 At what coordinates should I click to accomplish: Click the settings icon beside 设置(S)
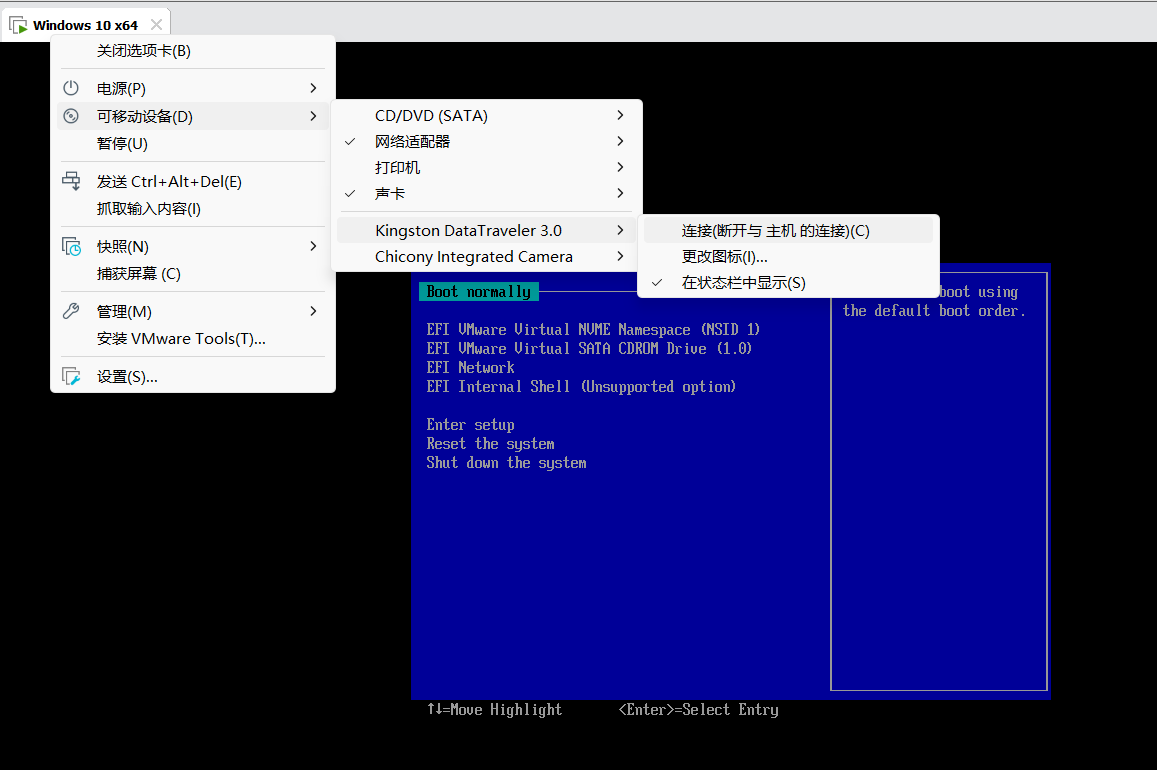click(71, 376)
